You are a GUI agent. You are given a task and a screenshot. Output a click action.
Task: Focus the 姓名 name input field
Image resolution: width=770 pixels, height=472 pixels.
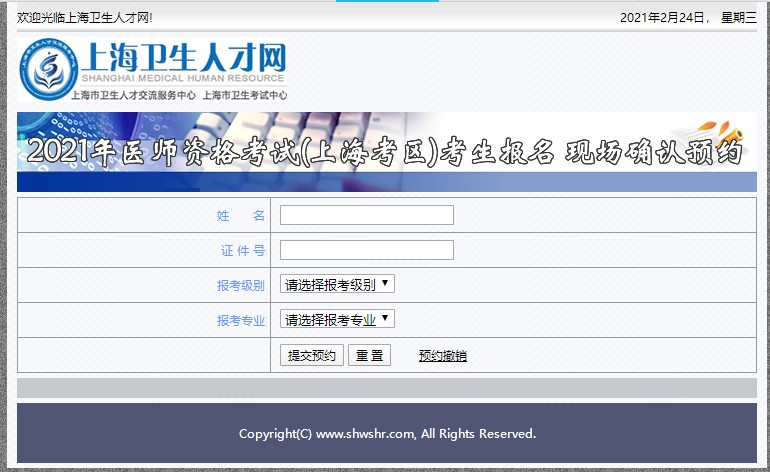tap(366, 215)
